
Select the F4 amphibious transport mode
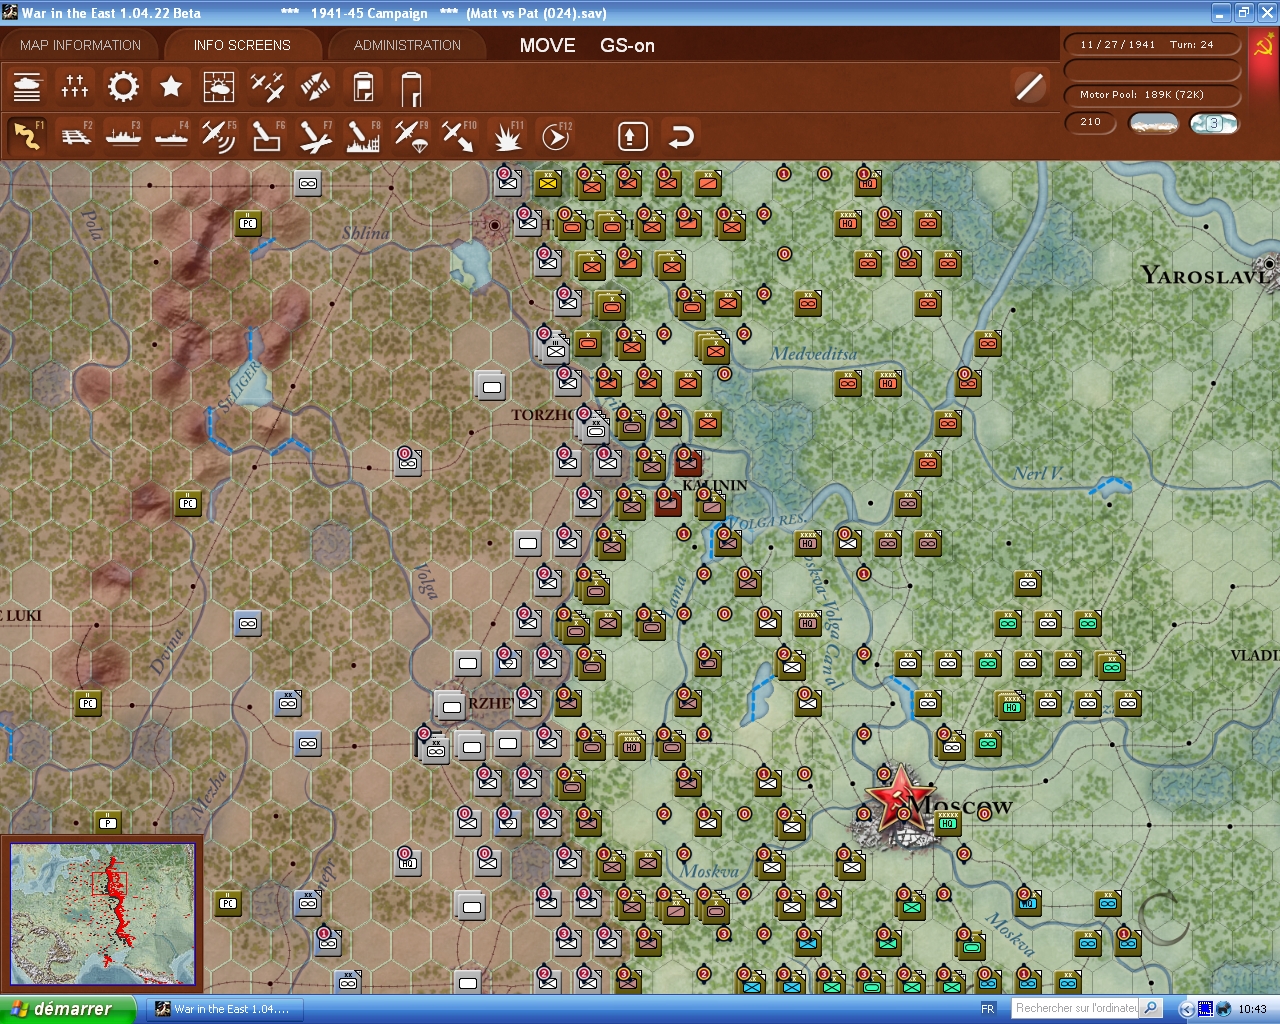(171, 136)
